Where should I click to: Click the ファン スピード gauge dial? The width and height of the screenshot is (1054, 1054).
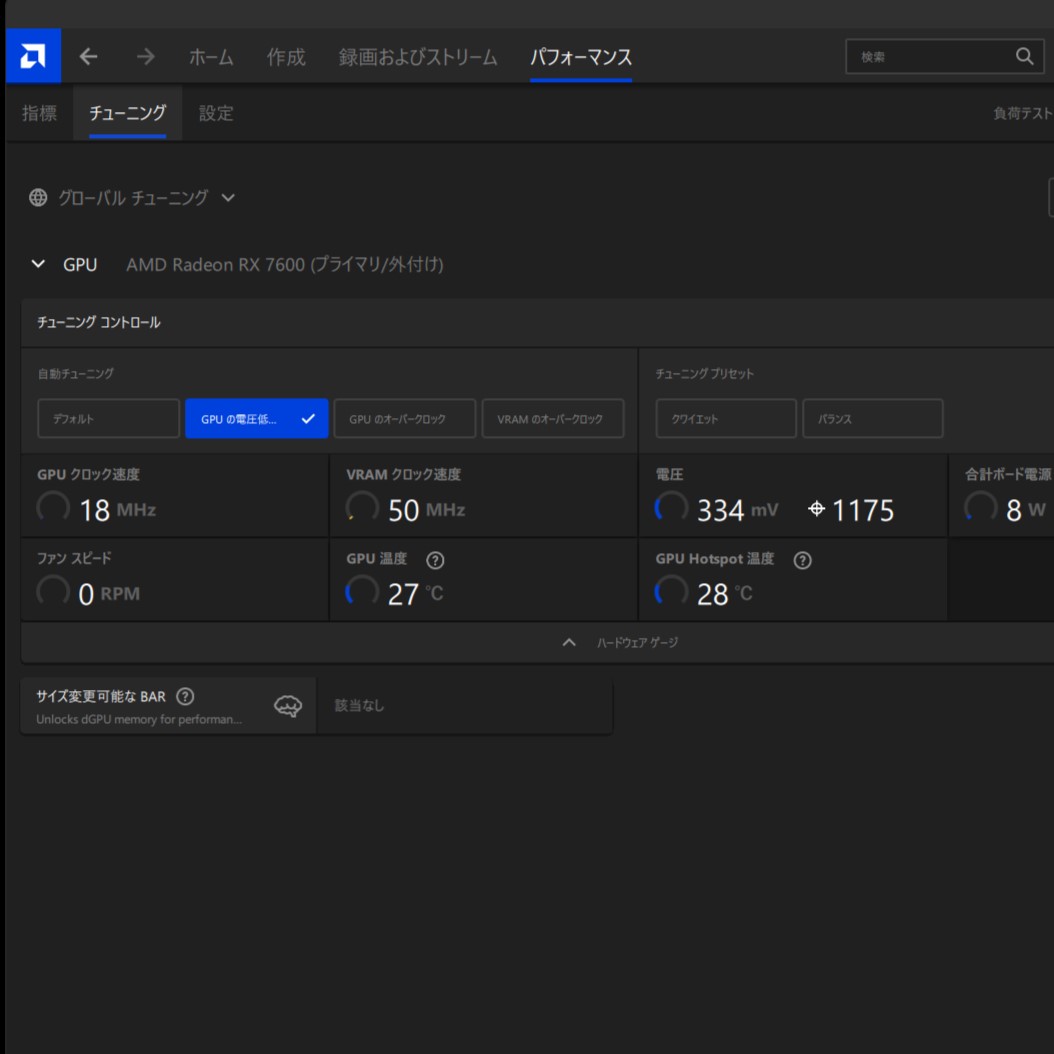tap(53, 592)
